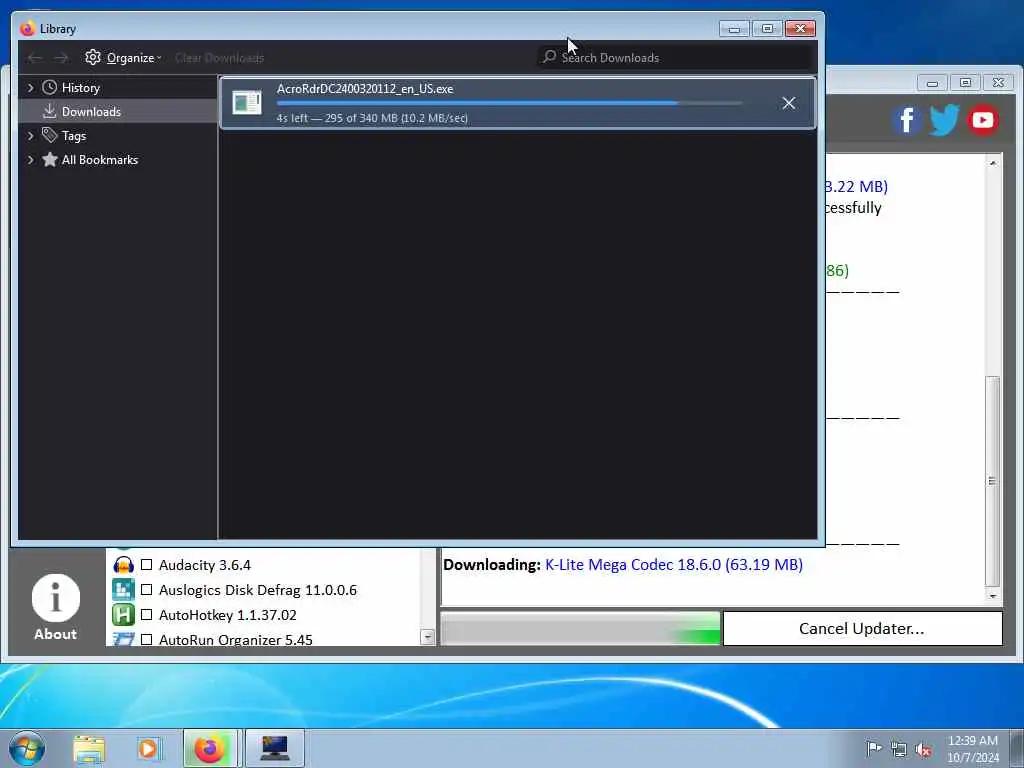This screenshot has height=768, width=1024.
Task: Expand the Tags tree node
Action: 30,135
